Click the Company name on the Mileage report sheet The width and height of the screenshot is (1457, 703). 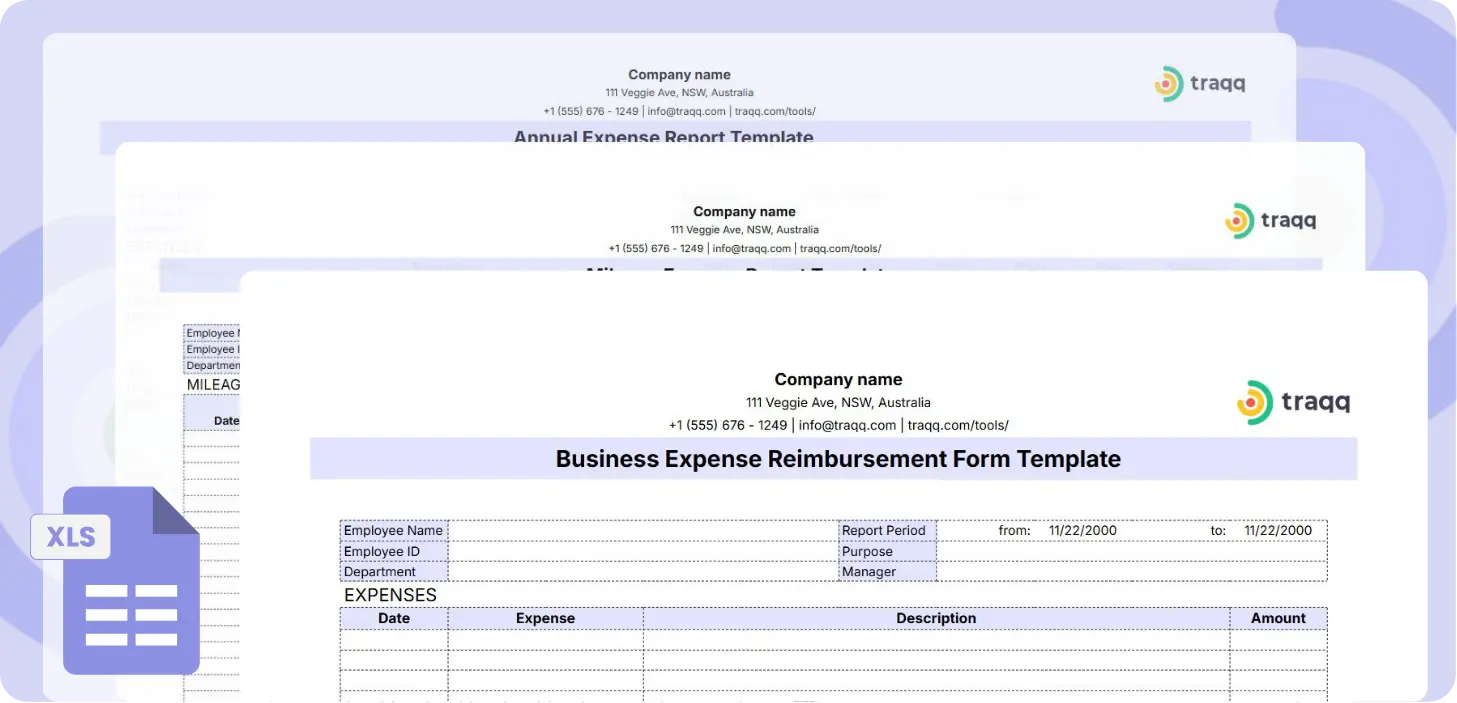[744, 211]
